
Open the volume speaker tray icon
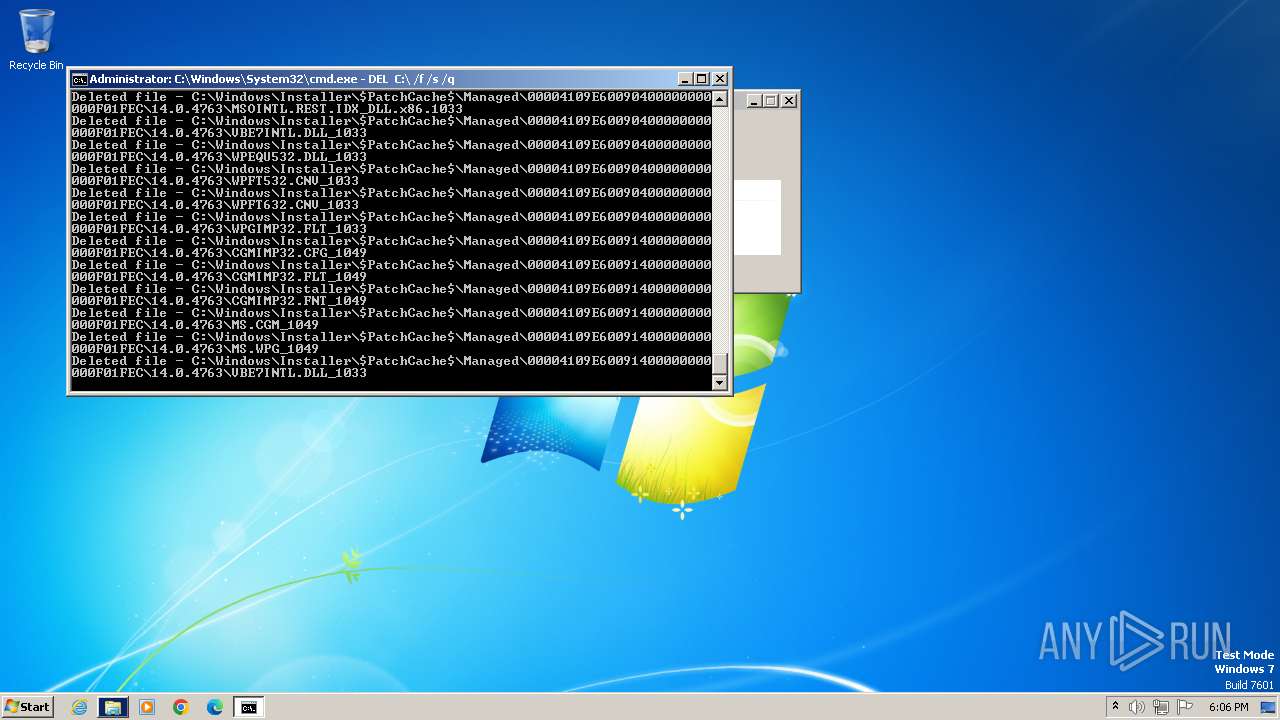point(1137,707)
